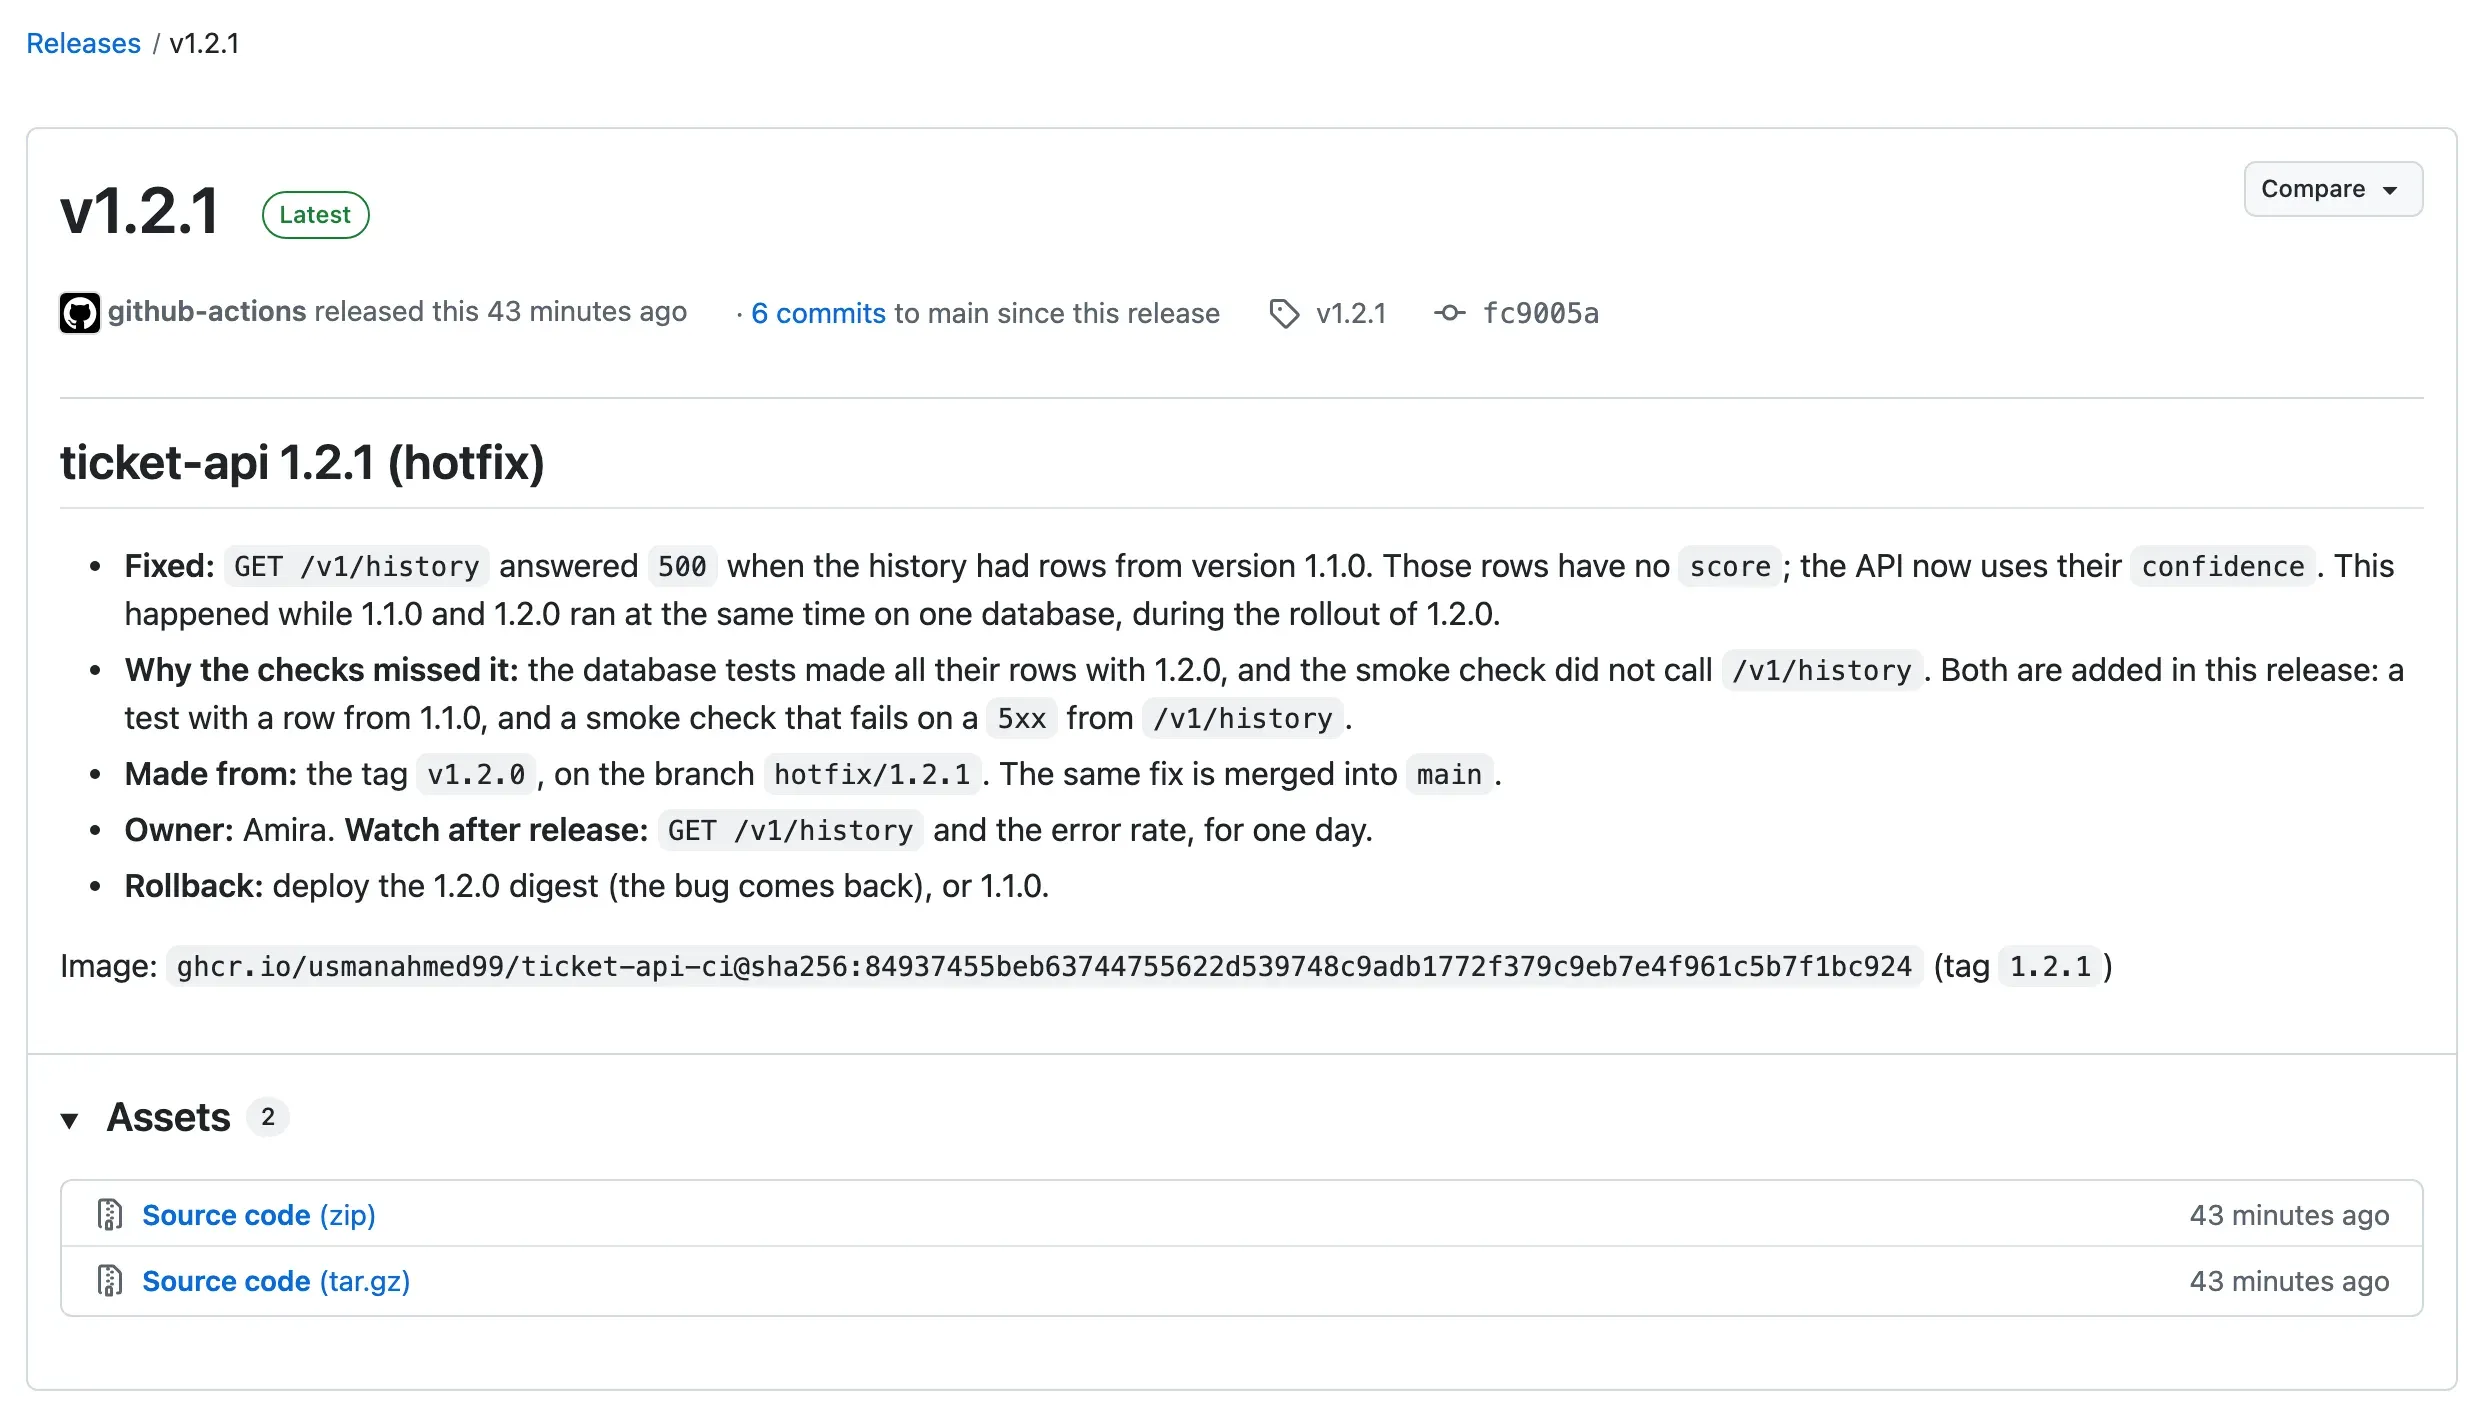Image resolution: width=2483 pixels, height=1408 pixels.
Task: Open the github-actions author link
Action: (x=207, y=312)
